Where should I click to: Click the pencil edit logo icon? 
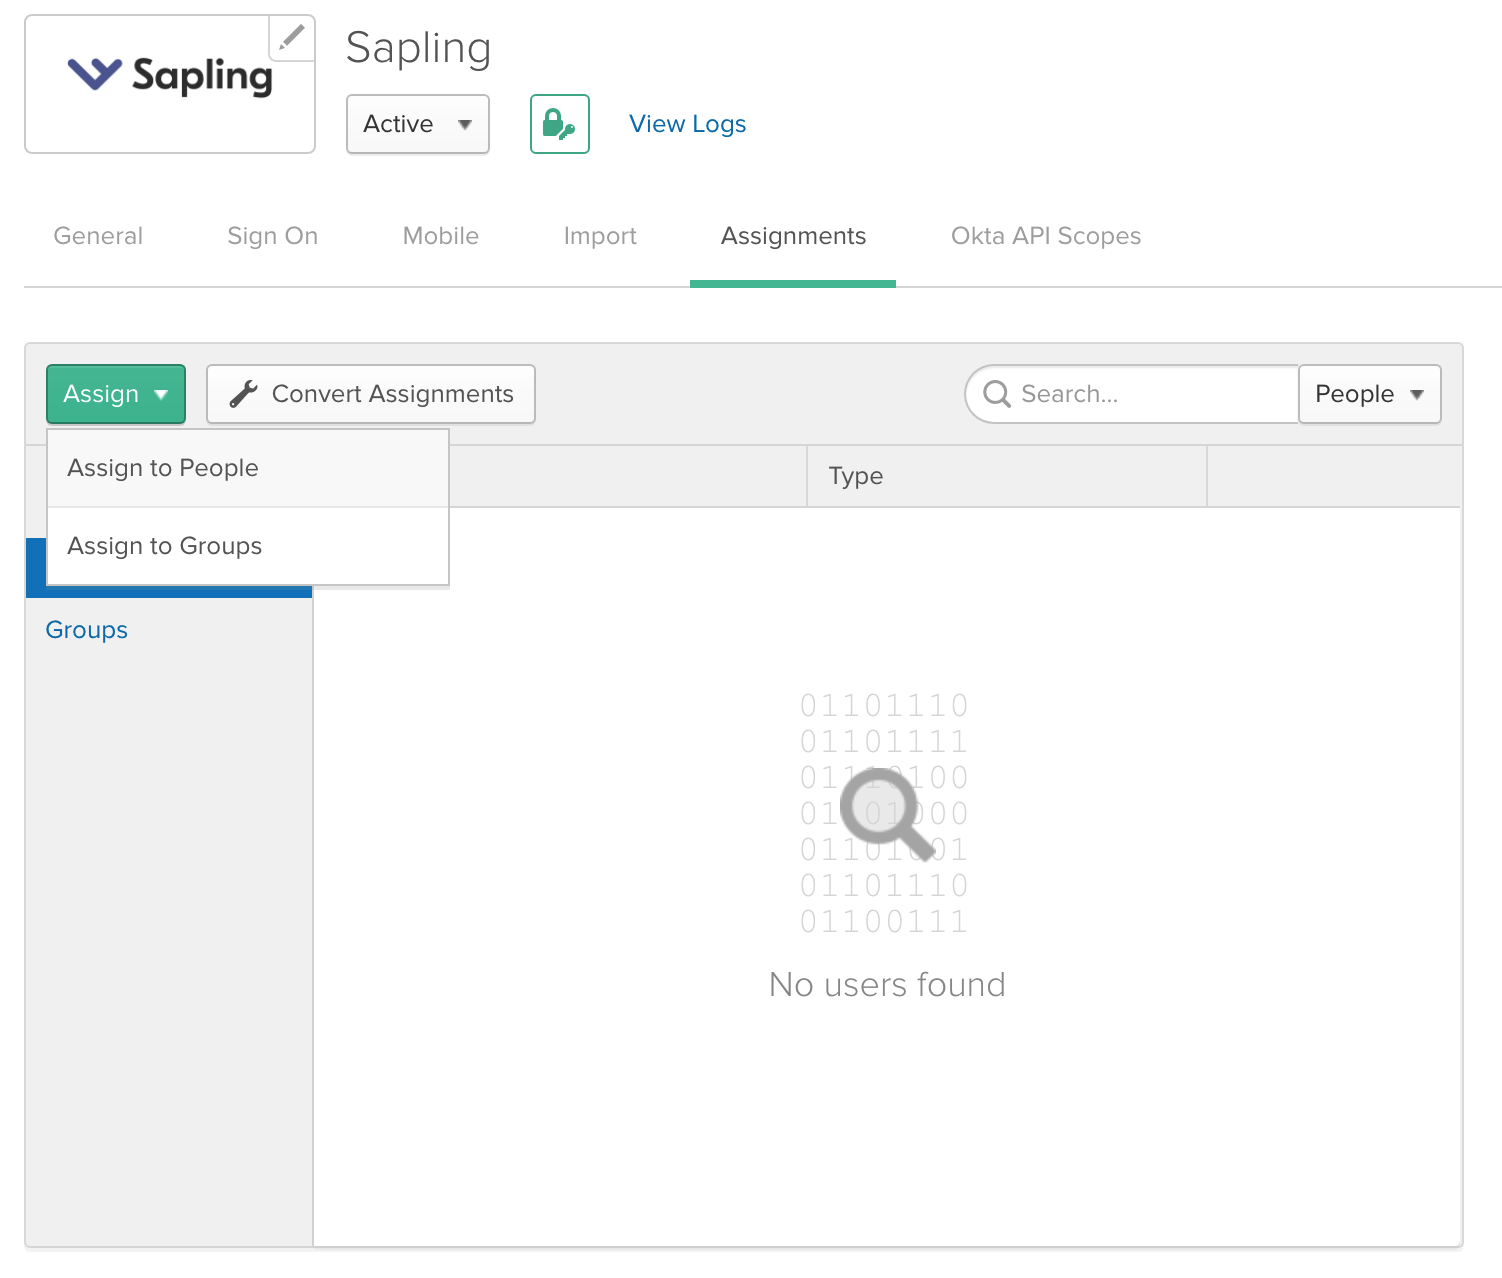tap(291, 38)
